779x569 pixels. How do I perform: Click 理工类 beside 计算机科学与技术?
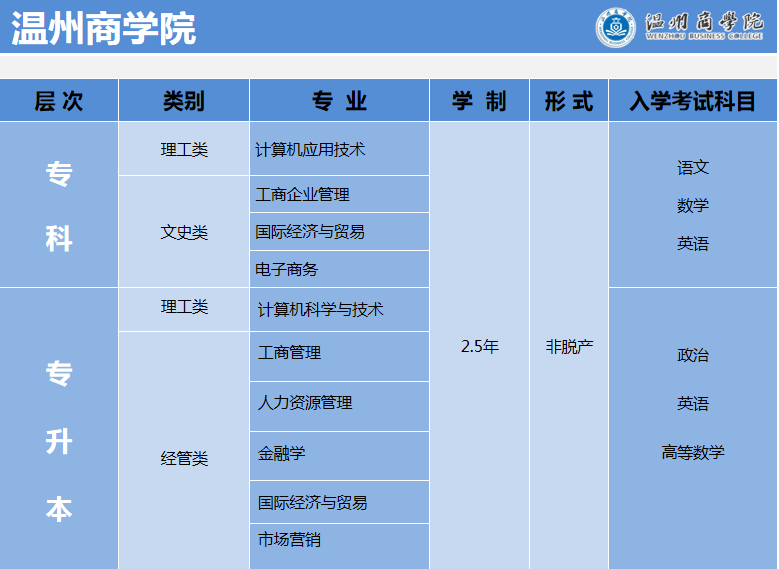(184, 307)
